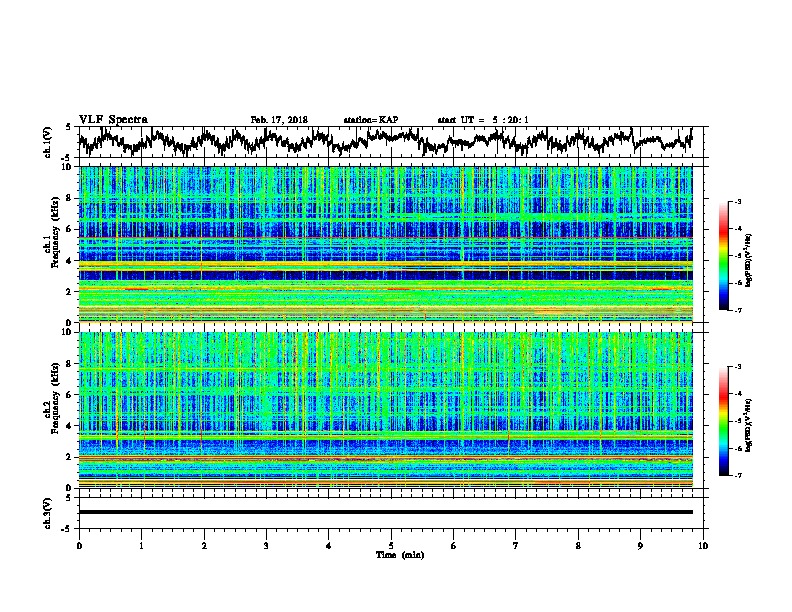Click the "station=KAP" header label
The height and width of the screenshot is (612, 792).
click(371, 120)
